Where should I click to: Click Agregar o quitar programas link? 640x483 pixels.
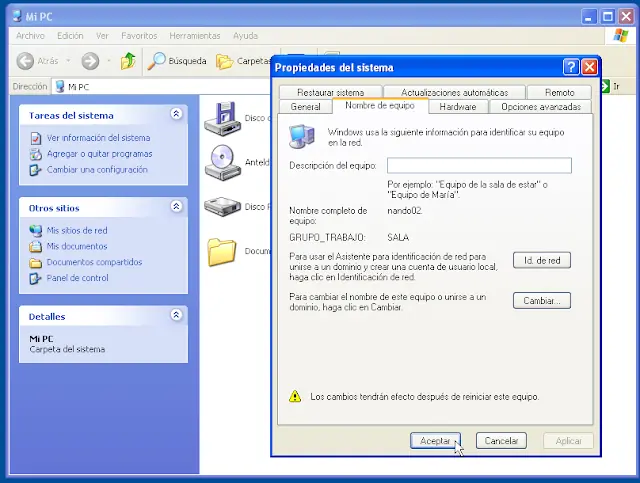coord(99,154)
